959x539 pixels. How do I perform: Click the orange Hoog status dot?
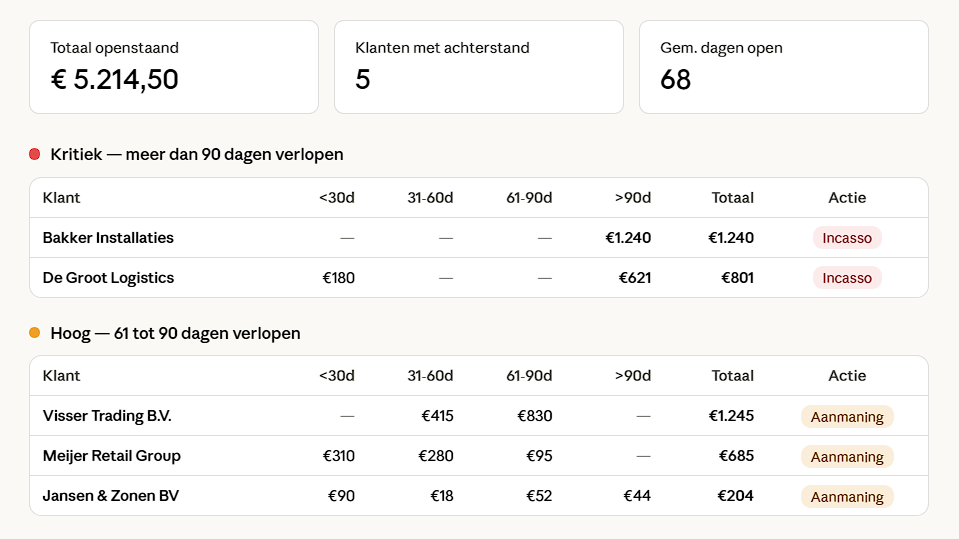[34, 333]
